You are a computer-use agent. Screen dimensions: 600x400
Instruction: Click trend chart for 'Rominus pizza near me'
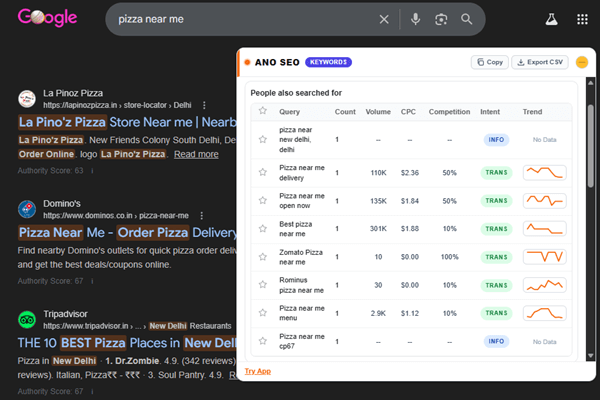545,285
